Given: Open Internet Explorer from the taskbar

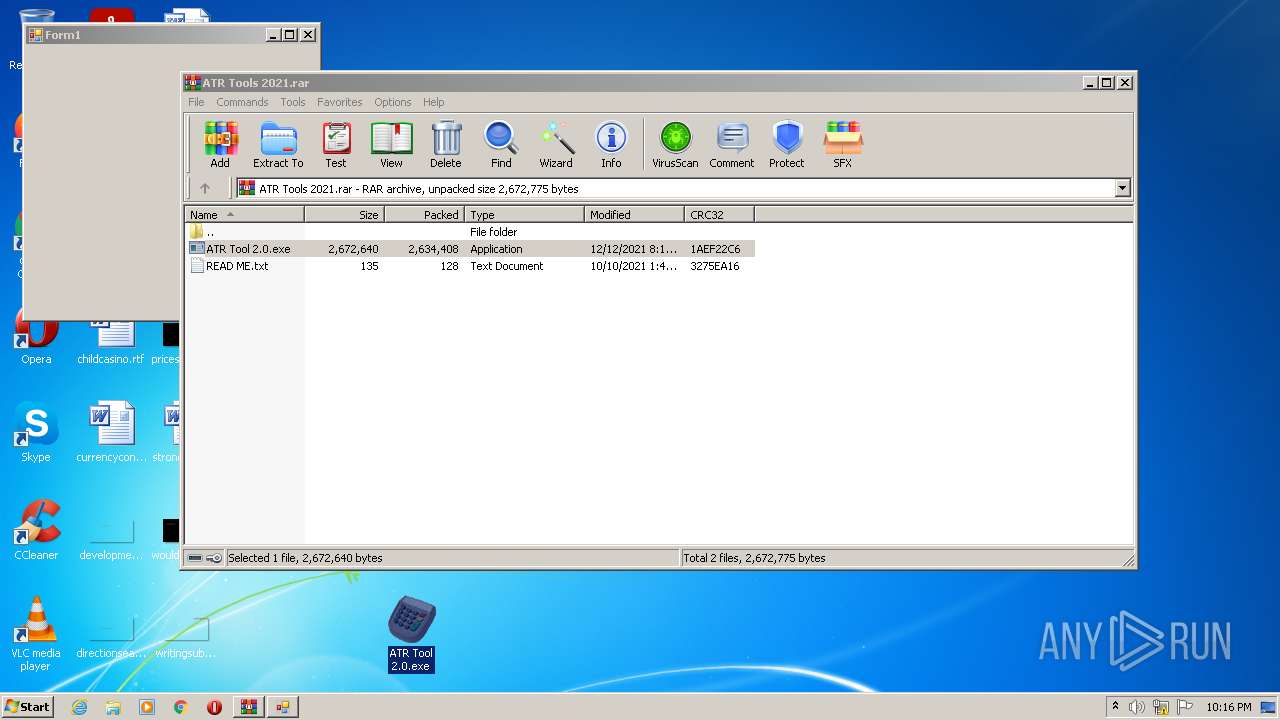Looking at the screenshot, I should 79,707.
